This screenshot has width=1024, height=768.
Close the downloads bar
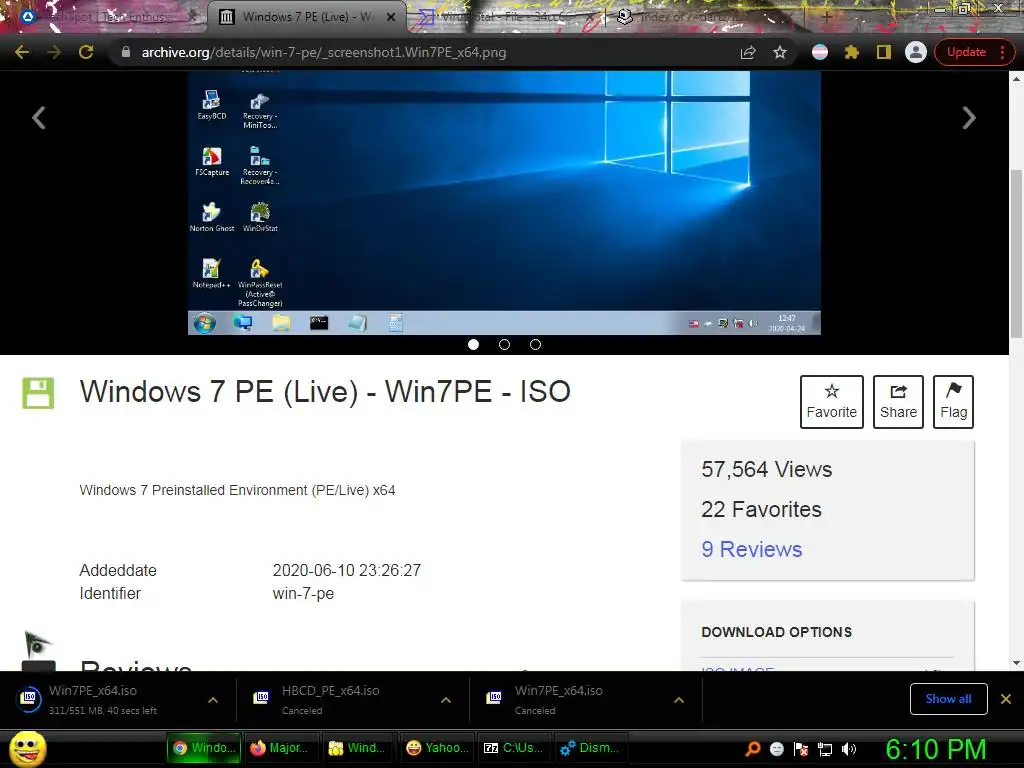click(1006, 699)
